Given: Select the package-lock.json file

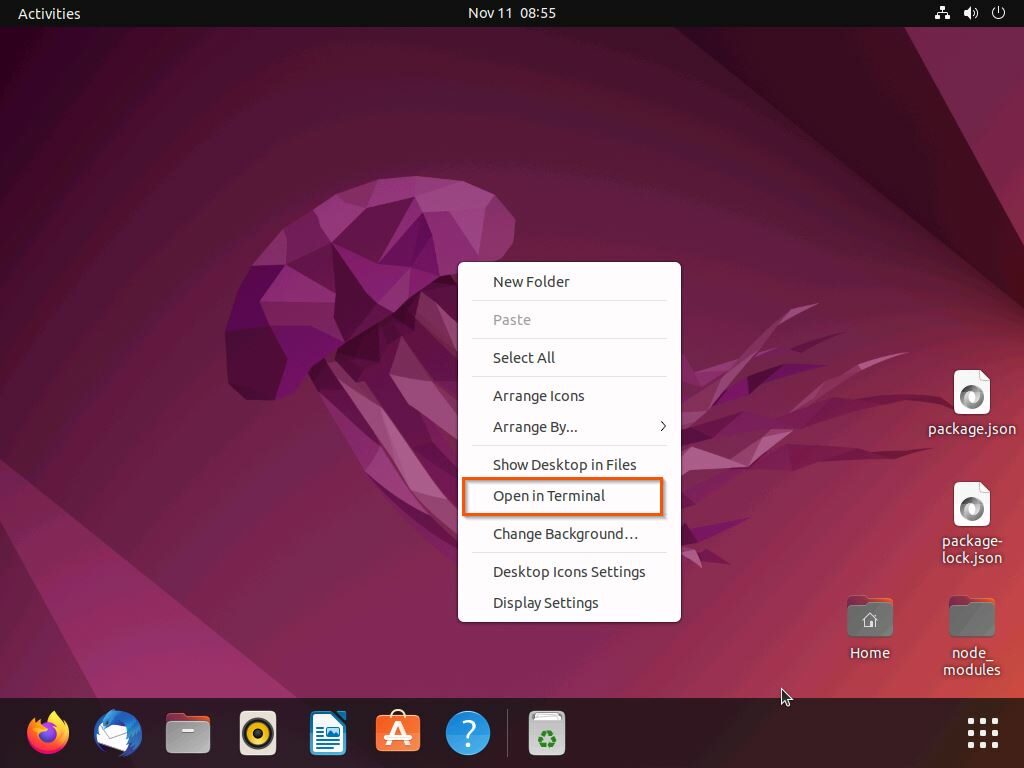Looking at the screenshot, I should pos(971,506).
